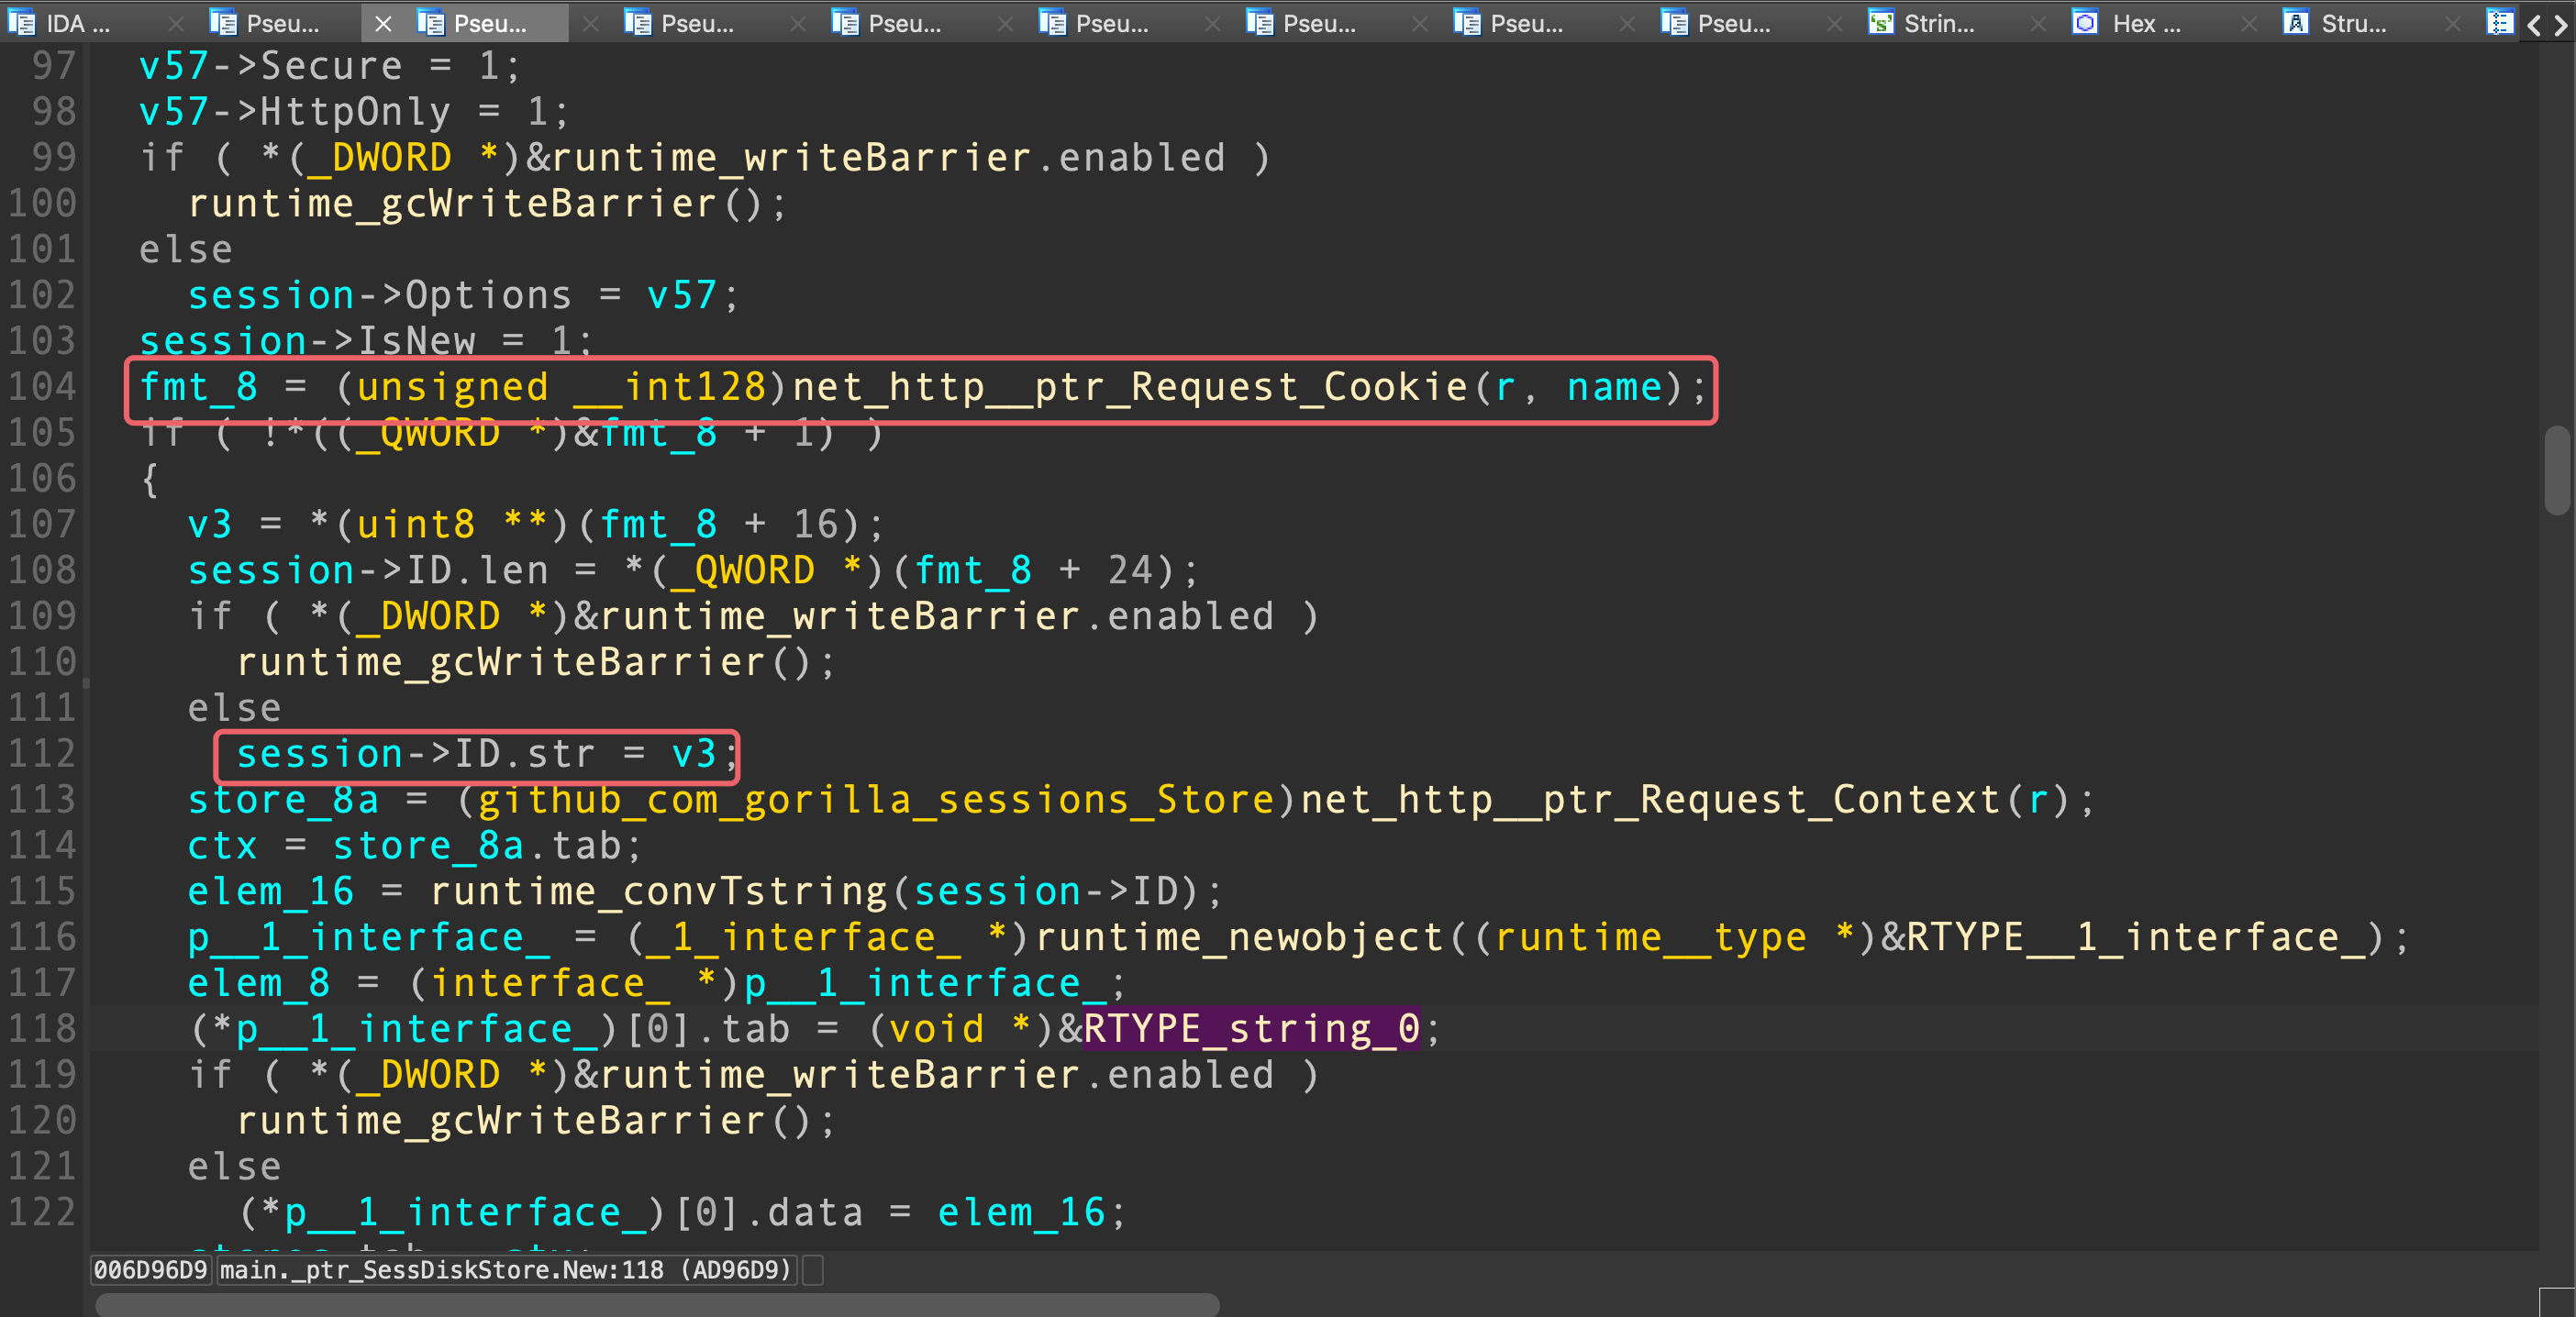Click github_com_gorilla_sessions_Store cast
The height and width of the screenshot is (1317, 2576).
pyautogui.click(x=876, y=799)
